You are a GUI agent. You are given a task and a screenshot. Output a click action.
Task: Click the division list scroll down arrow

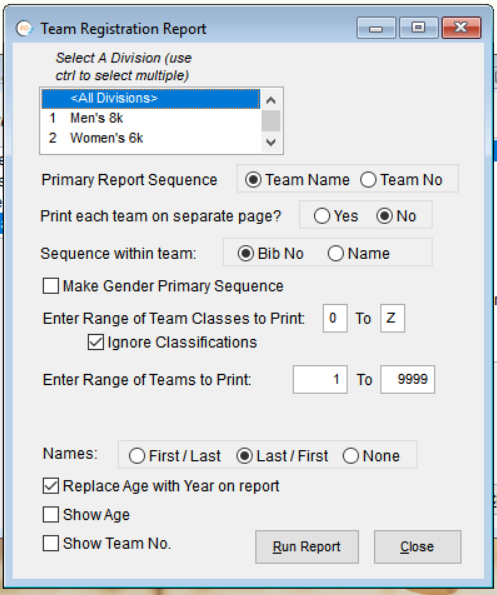tap(271, 142)
